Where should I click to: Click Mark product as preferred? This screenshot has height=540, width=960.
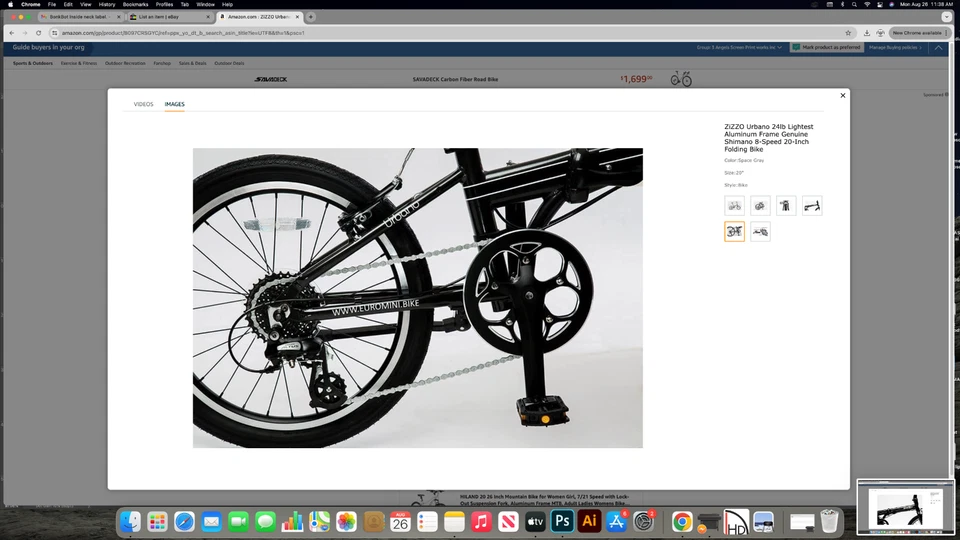click(827, 47)
